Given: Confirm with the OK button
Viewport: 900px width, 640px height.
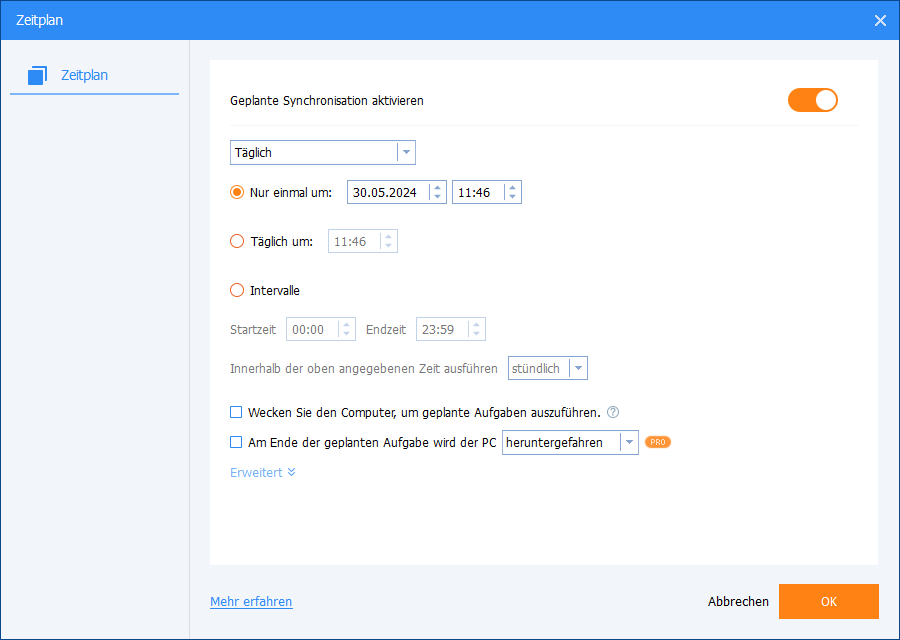Looking at the screenshot, I should pyautogui.click(x=829, y=602).
